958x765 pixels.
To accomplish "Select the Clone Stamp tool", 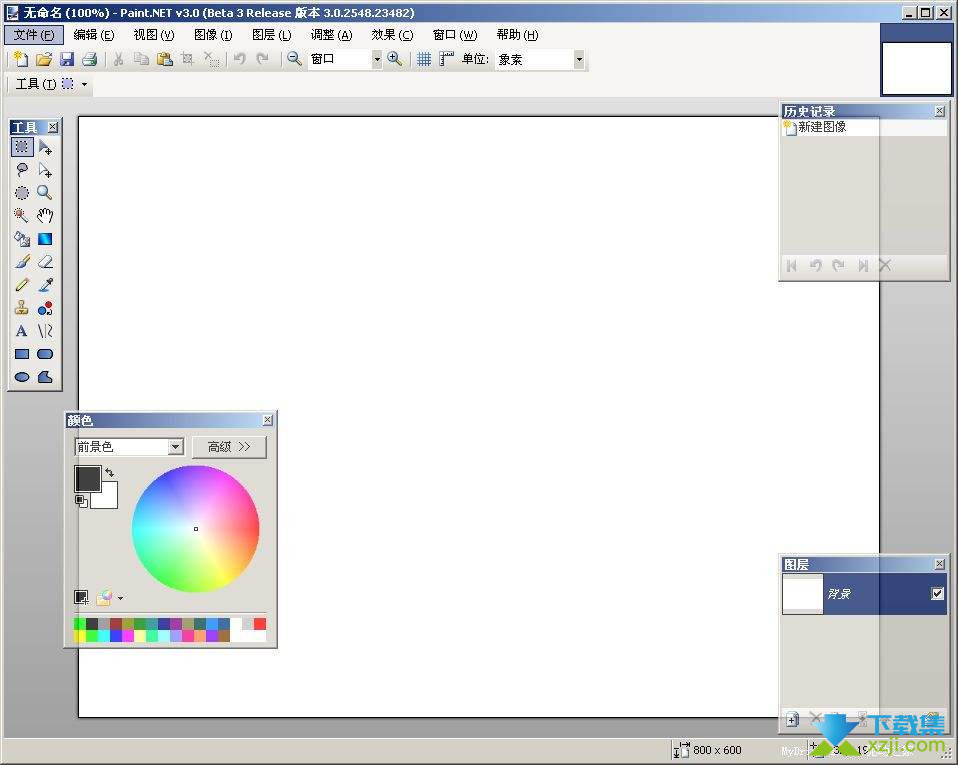I will [x=22, y=308].
